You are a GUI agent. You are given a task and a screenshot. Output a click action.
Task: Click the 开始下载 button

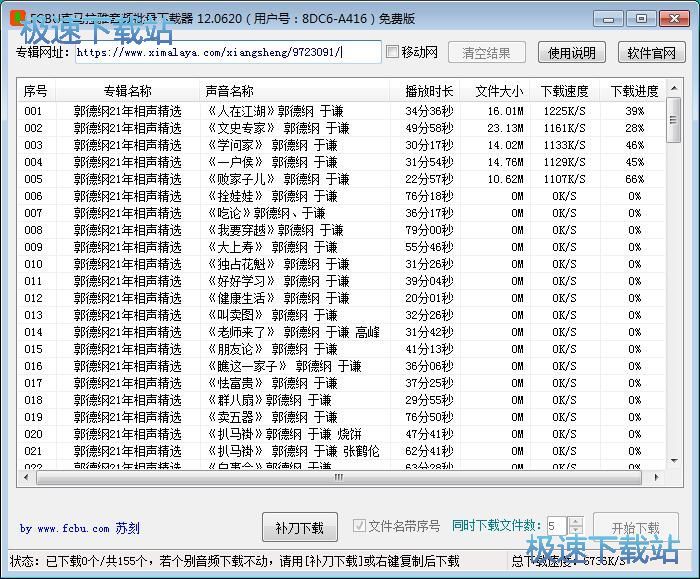tap(635, 527)
